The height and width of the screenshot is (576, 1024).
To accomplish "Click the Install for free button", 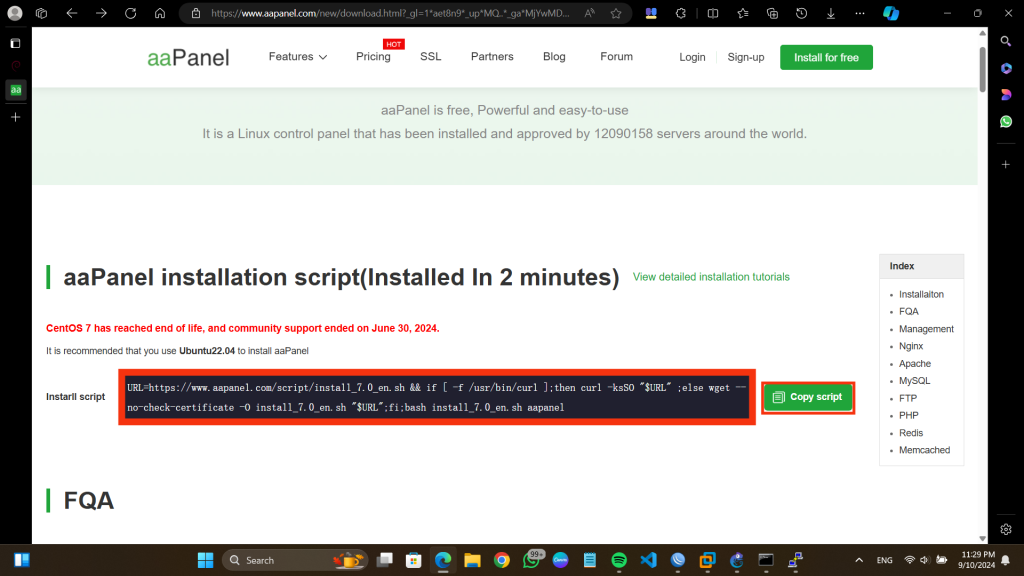I will (x=826, y=58).
